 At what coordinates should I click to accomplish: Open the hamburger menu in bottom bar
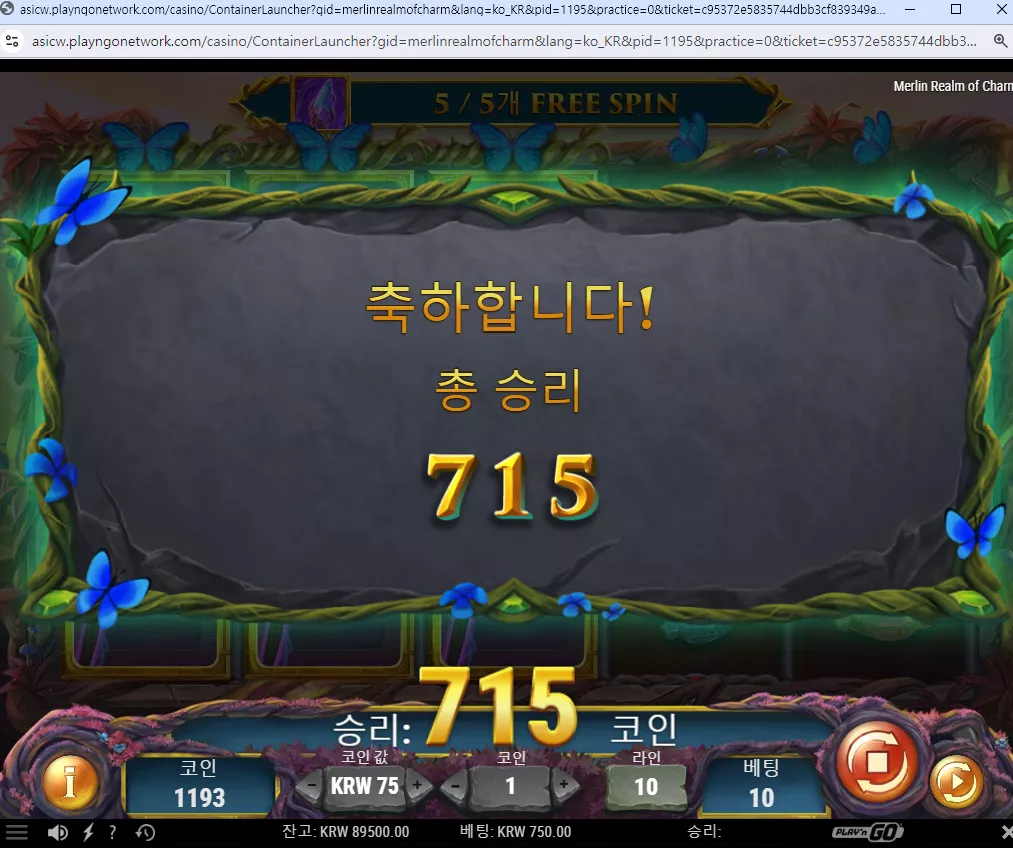click(x=17, y=832)
